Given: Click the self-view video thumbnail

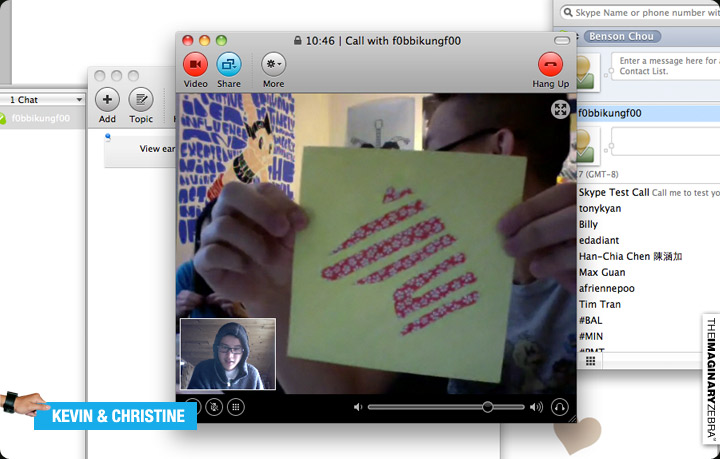Looking at the screenshot, I should point(227,353).
